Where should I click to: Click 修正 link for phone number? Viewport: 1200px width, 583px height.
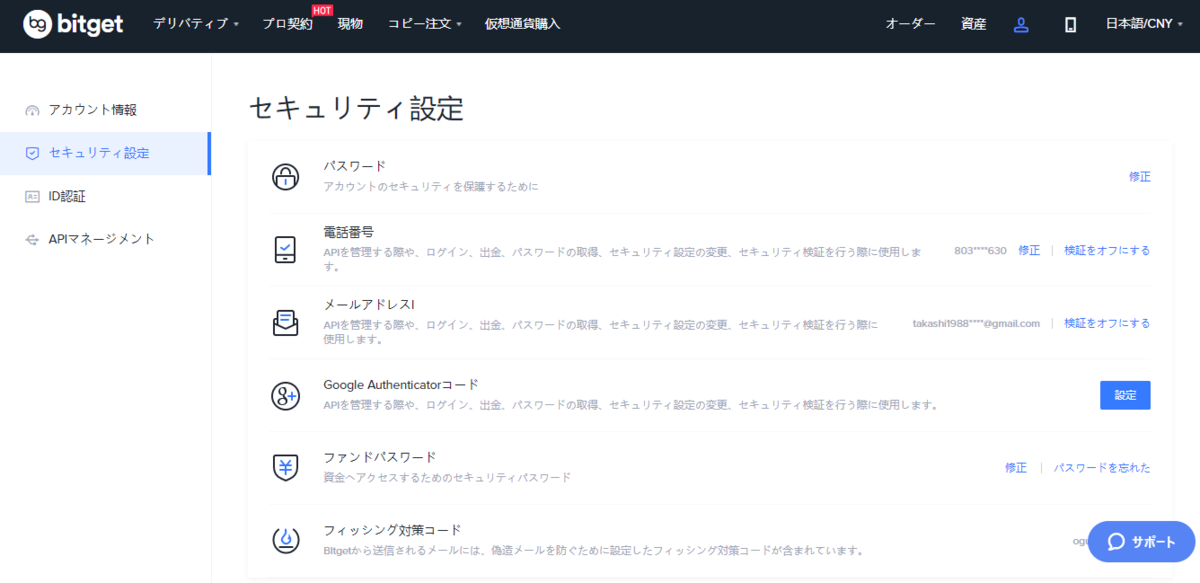(x=1029, y=250)
